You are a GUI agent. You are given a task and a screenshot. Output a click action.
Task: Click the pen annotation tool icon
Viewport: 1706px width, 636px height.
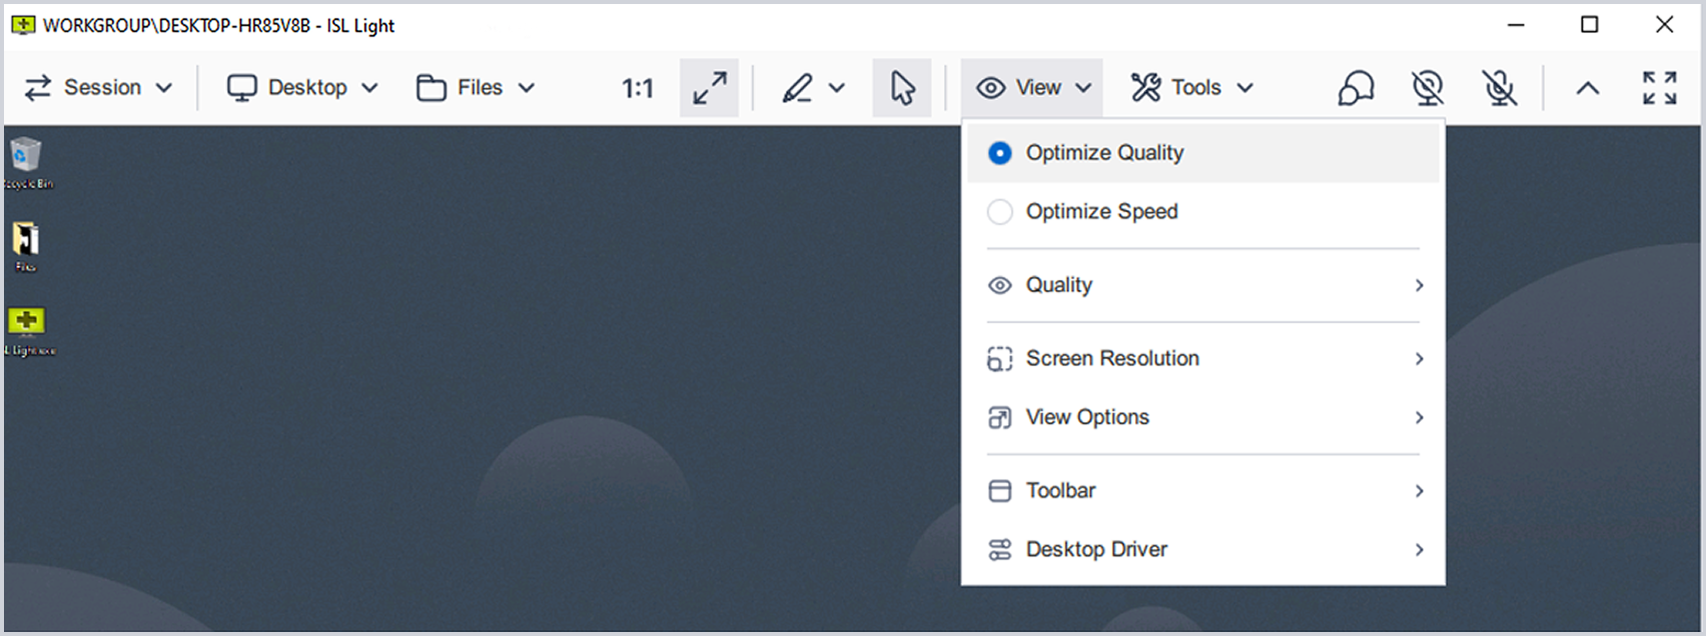pyautogui.click(x=798, y=88)
